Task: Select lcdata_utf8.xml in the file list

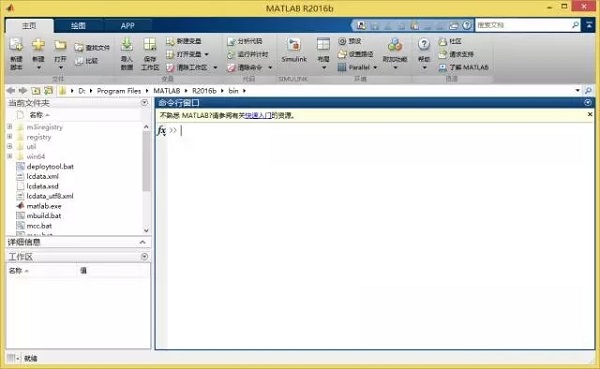Action: click(50, 196)
